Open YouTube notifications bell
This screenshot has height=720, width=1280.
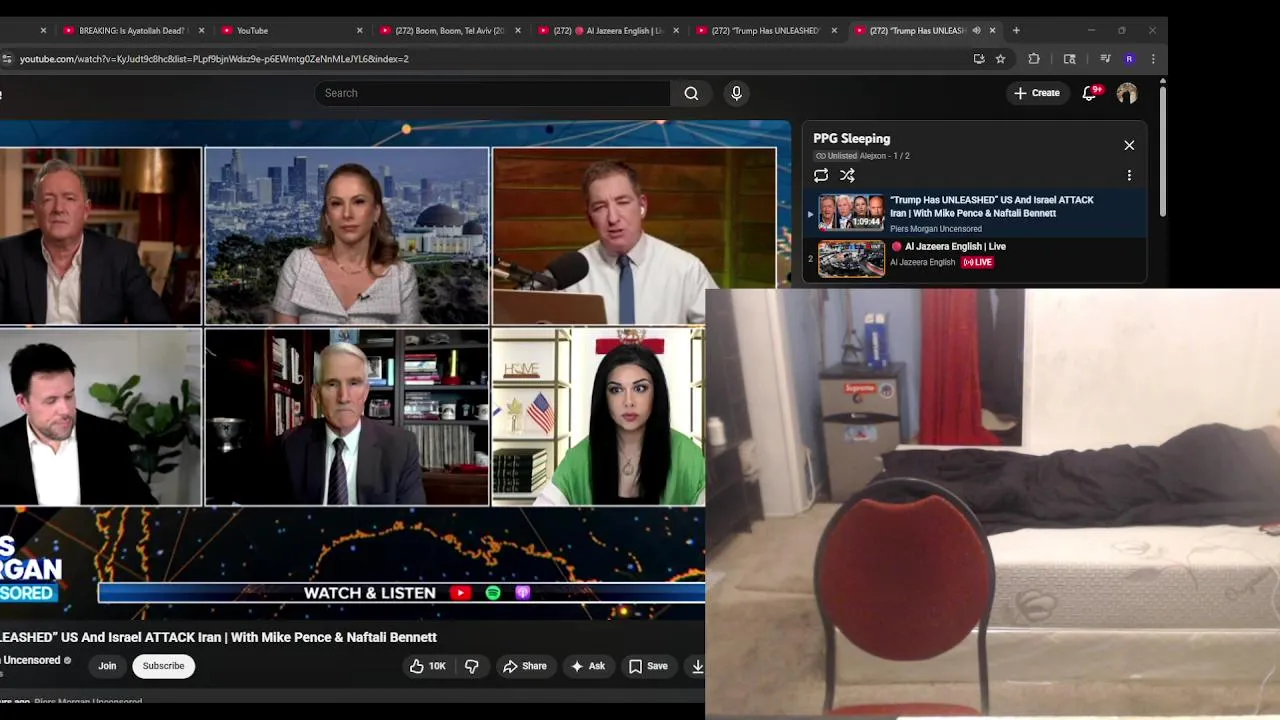pyautogui.click(x=1090, y=93)
